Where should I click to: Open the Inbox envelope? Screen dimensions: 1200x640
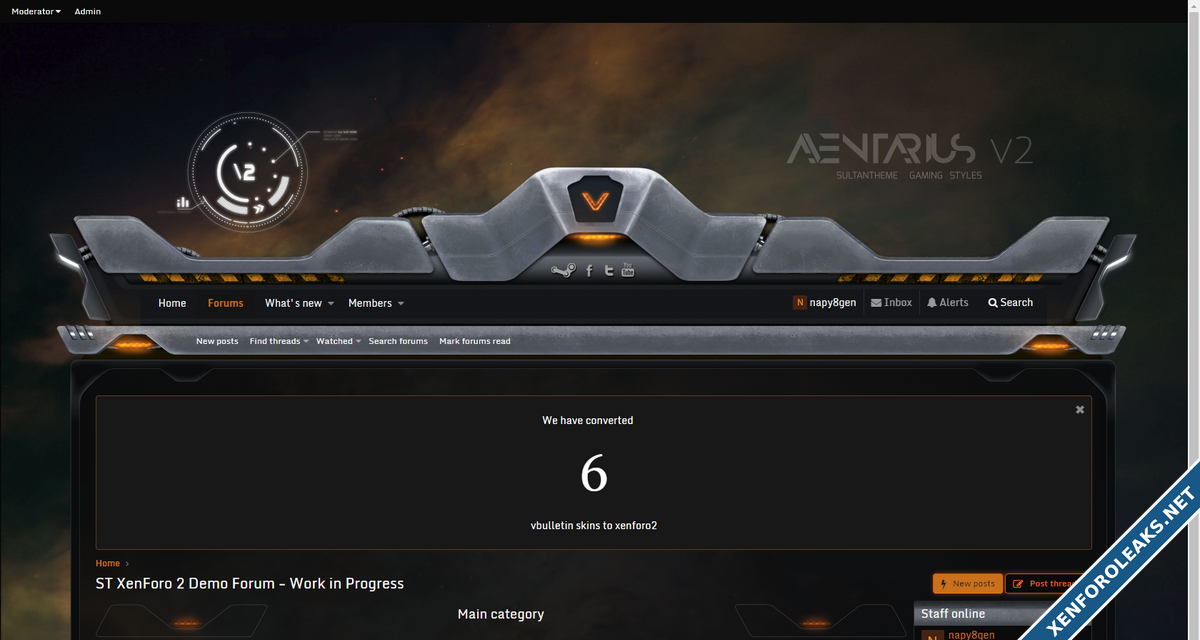(x=891, y=303)
